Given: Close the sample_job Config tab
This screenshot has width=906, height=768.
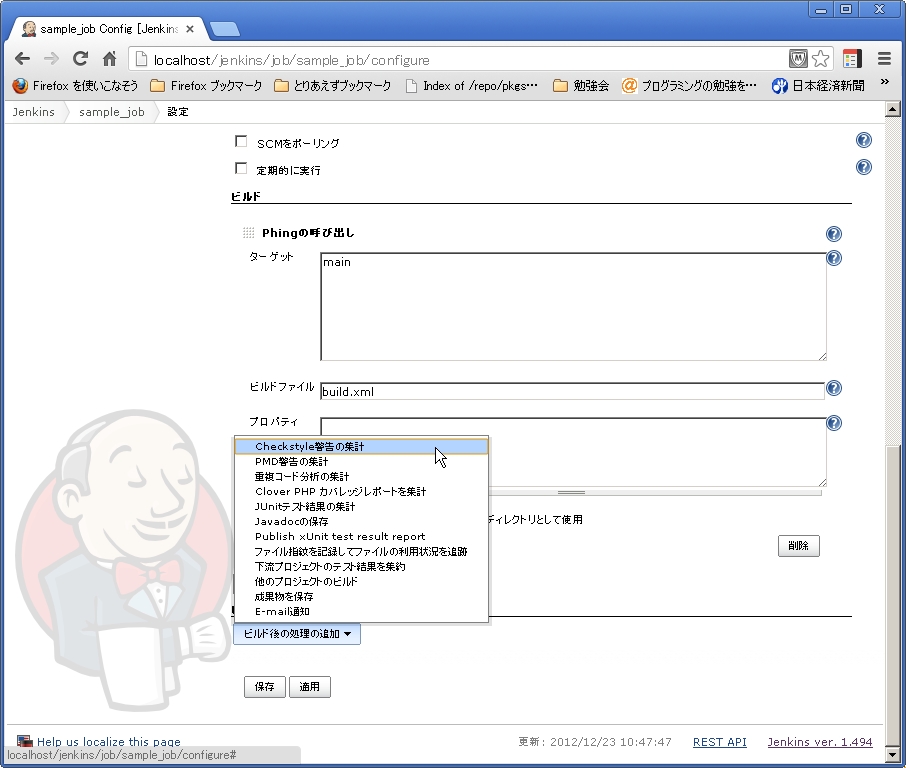Looking at the screenshot, I should tap(190, 29).
